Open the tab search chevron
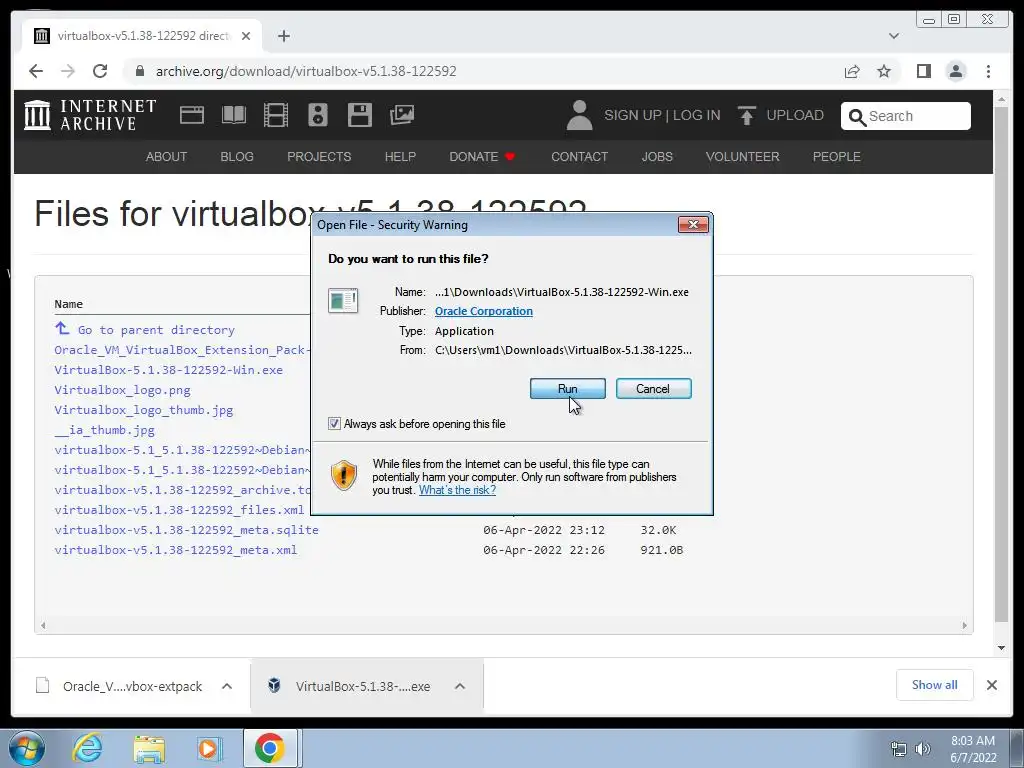 894,36
